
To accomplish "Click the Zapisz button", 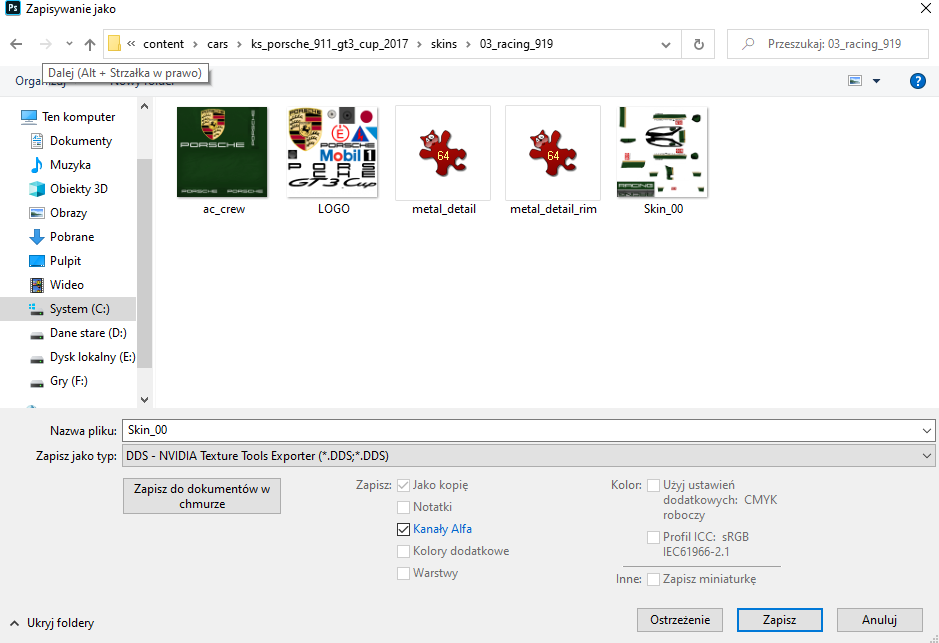I will point(779,620).
